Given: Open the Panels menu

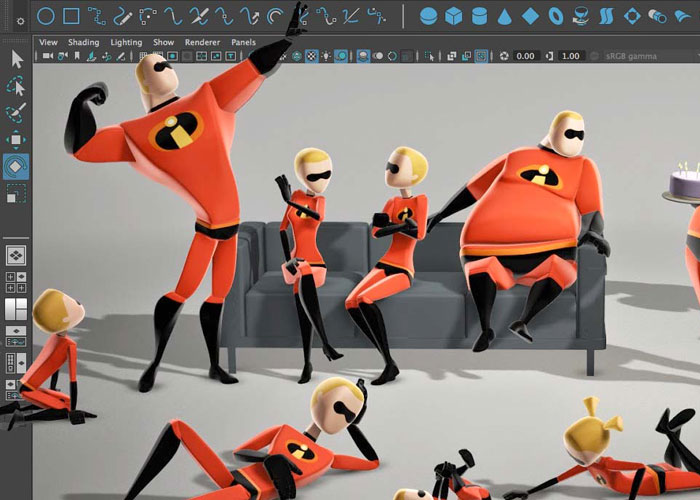Looking at the screenshot, I should [243, 42].
